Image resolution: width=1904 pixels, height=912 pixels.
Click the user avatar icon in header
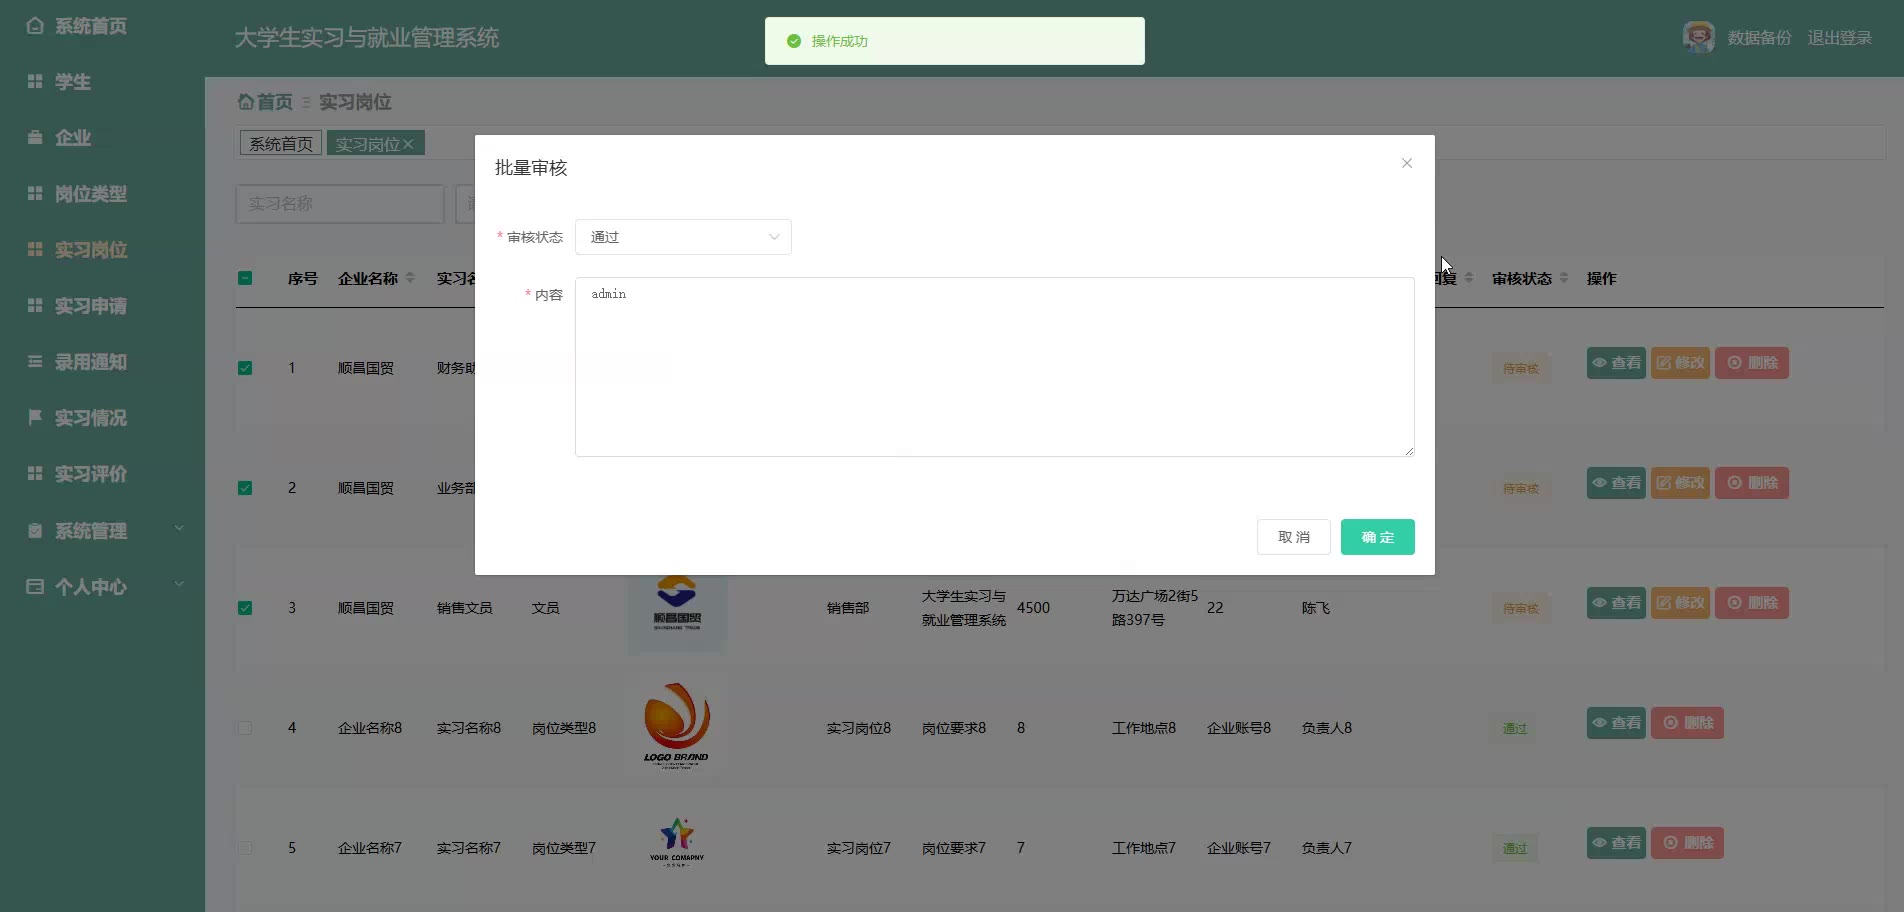[1698, 38]
